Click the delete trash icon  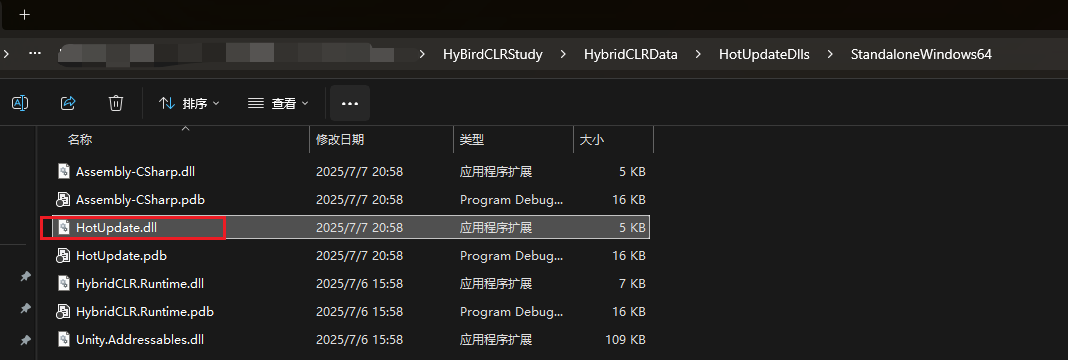tap(116, 103)
